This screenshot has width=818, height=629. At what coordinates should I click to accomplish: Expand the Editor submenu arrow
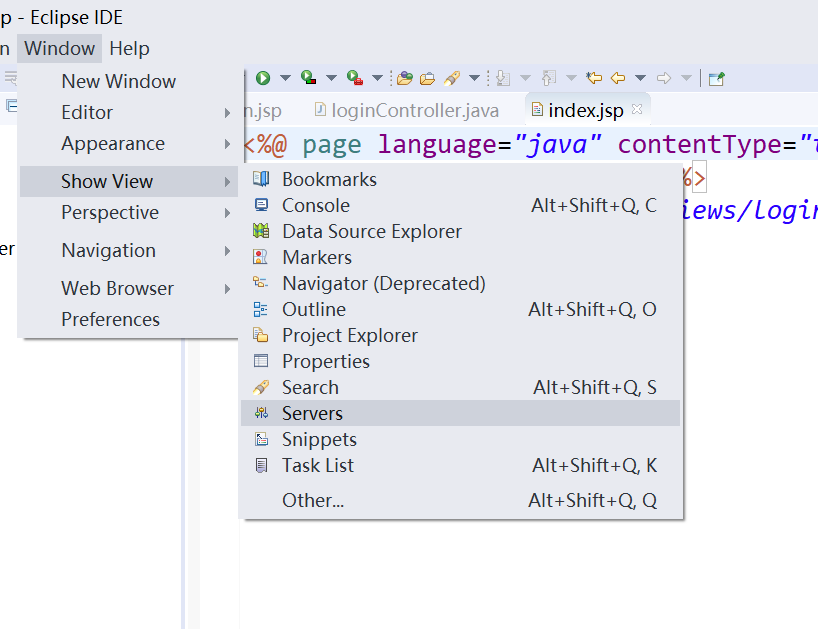pyautogui.click(x=227, y=113)
